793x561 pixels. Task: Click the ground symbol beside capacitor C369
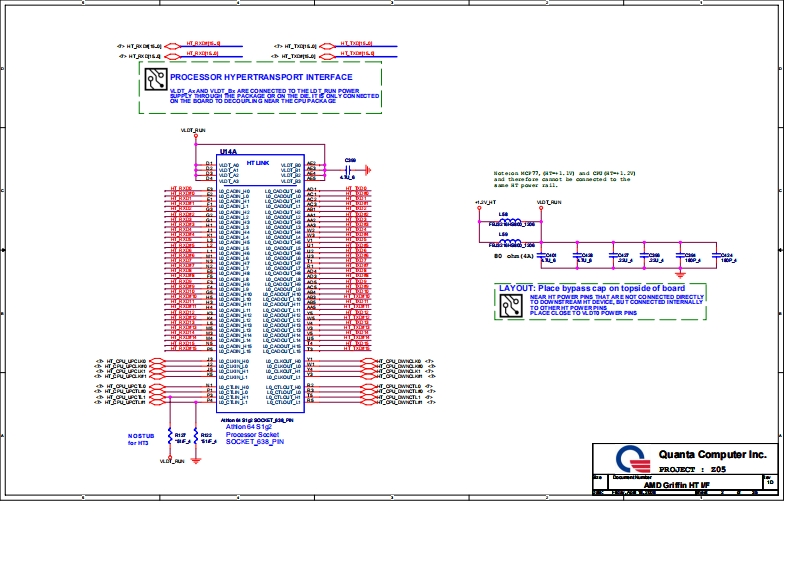367,168
